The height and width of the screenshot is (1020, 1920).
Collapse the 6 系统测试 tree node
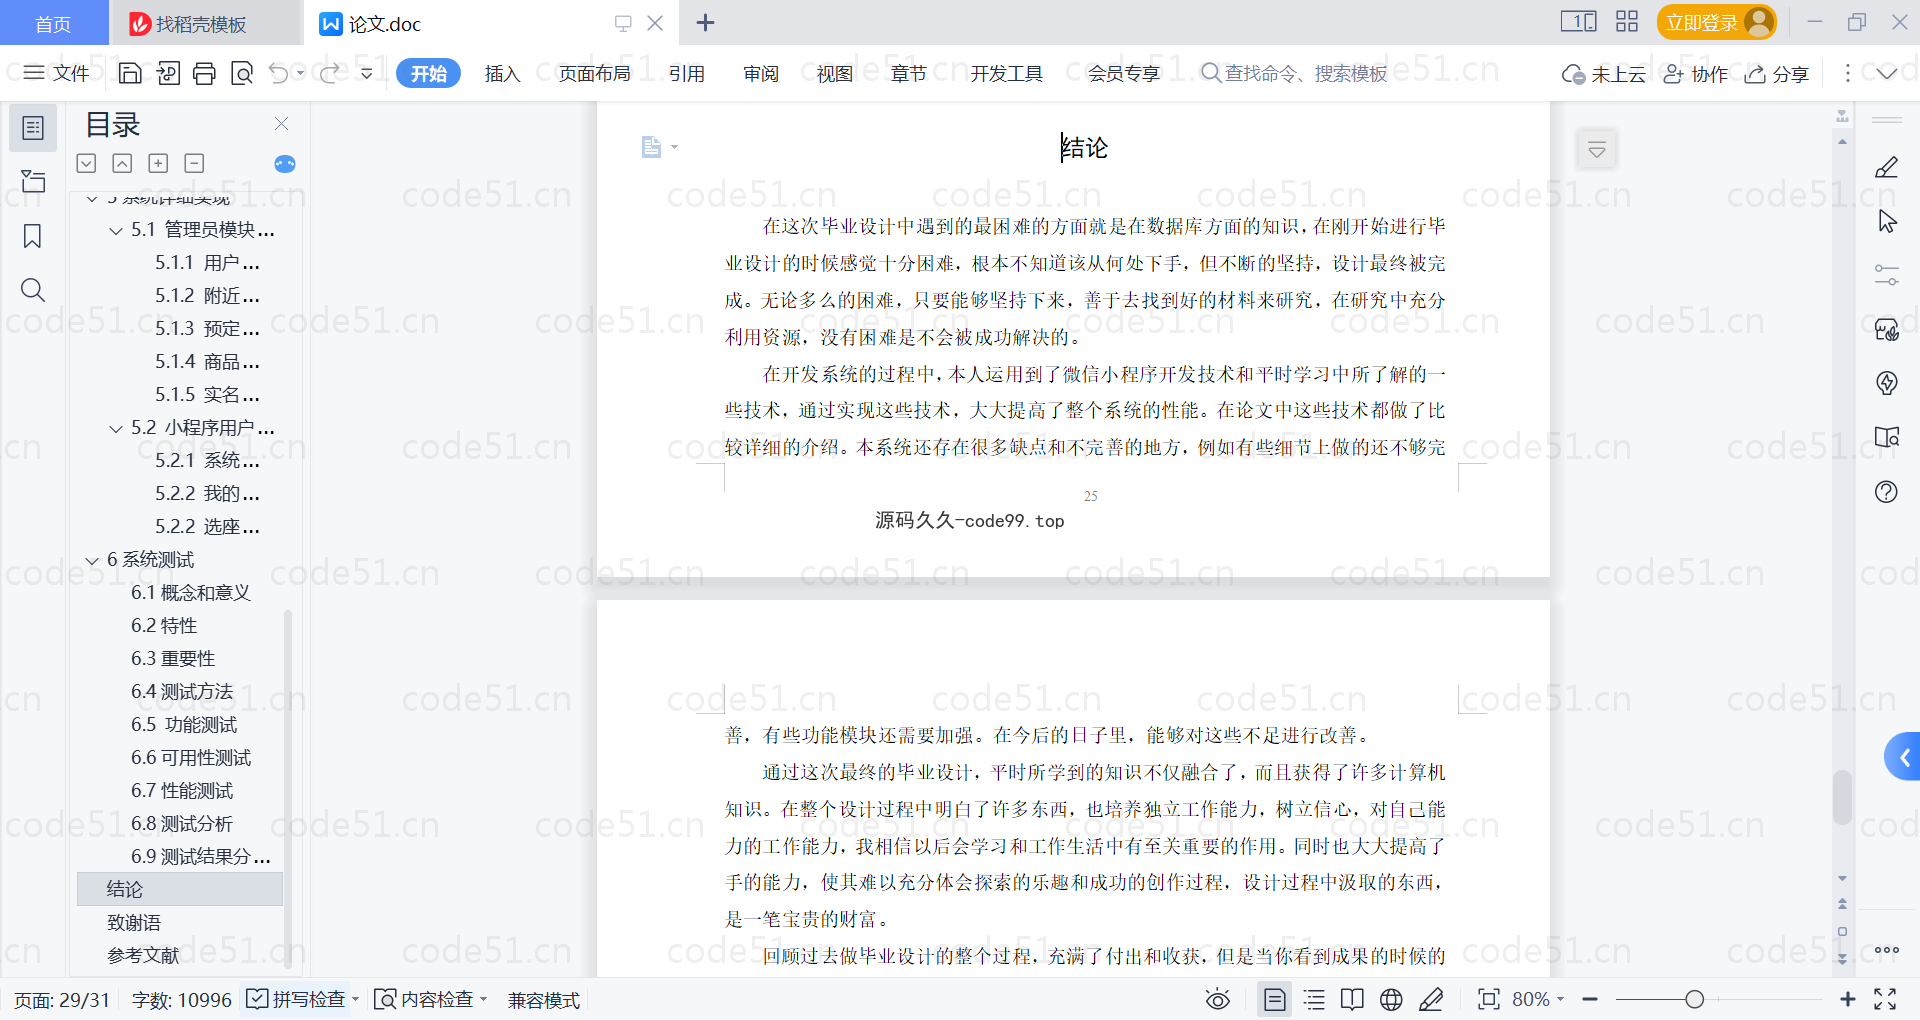tap(92, 561)
